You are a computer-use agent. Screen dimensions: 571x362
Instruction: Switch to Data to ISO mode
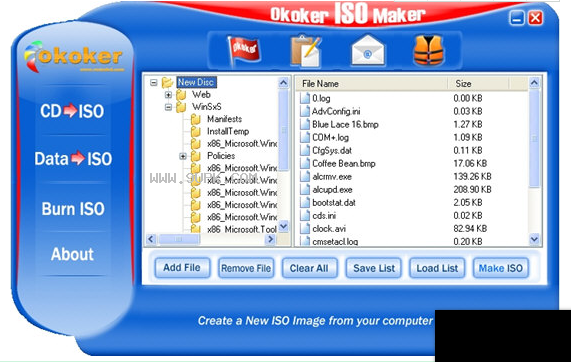click(73, 159)
